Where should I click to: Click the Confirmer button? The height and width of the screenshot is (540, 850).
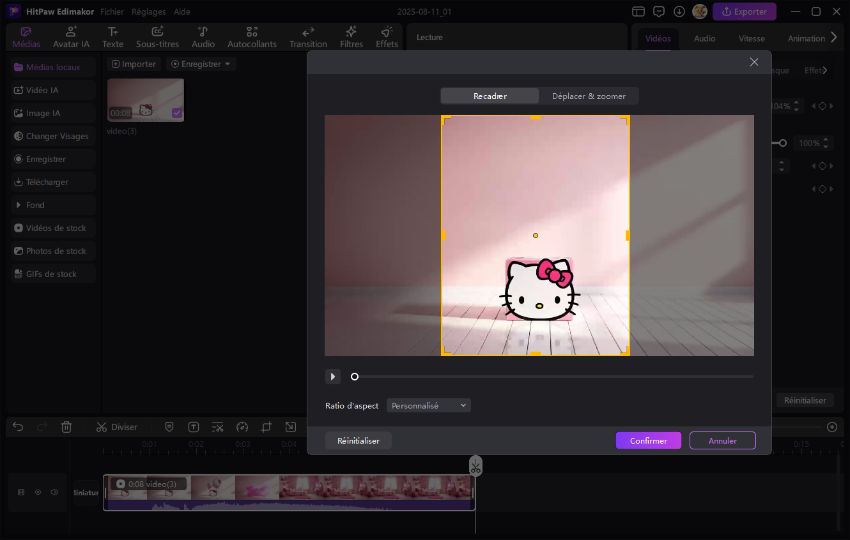(648, 441)
